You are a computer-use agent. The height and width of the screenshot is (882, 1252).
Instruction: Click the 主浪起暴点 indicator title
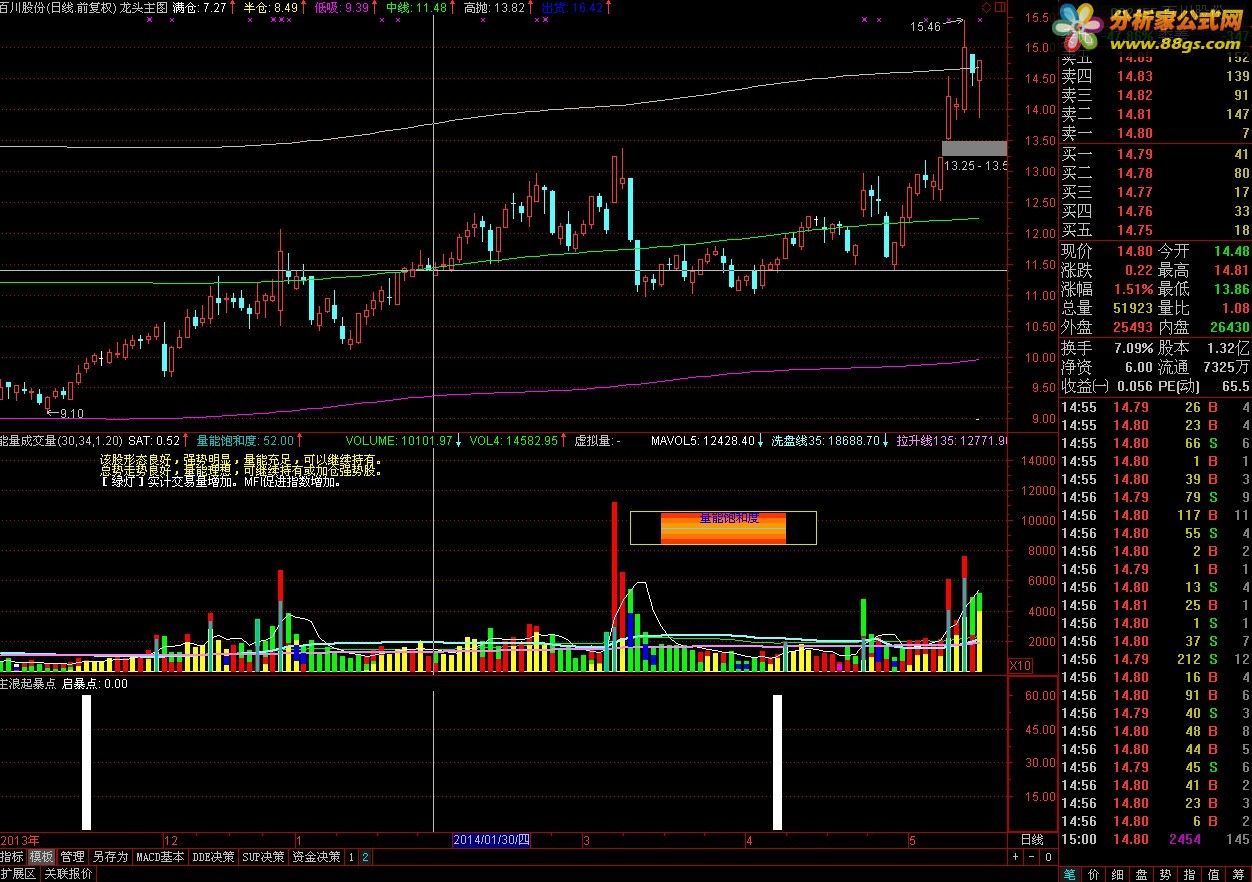[28, 684]
